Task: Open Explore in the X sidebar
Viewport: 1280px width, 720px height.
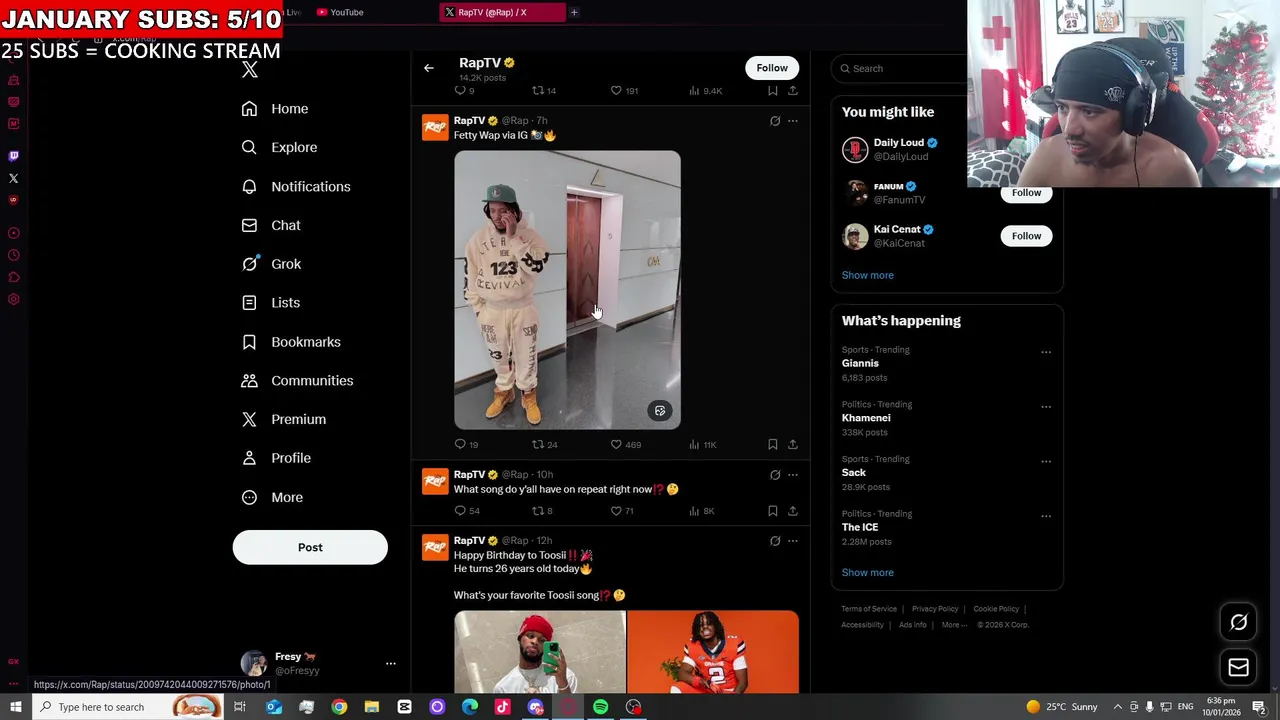Action: (x=279, y=147)
